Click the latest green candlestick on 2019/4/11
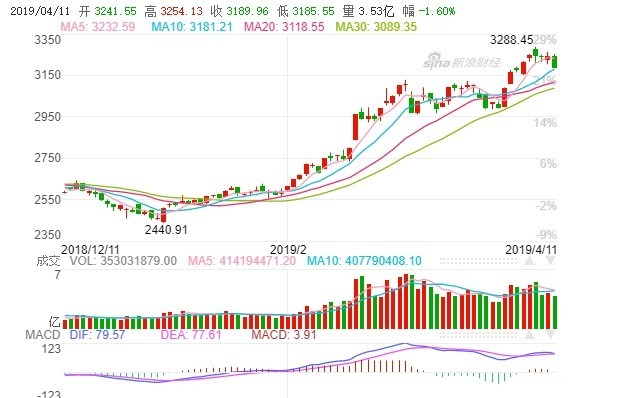Viewport: 621px width, 398px height. tap(554, 61)
